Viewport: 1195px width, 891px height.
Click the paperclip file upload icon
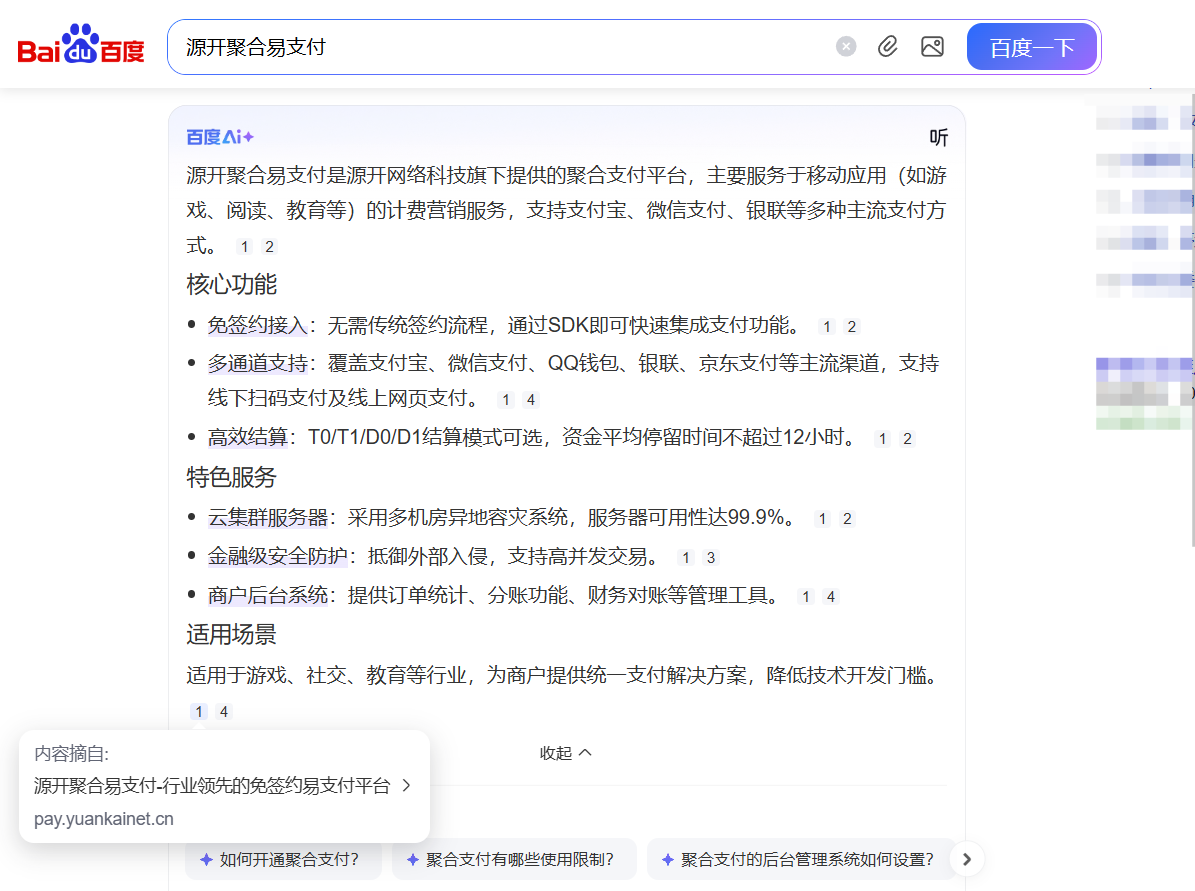pos(888,47)
